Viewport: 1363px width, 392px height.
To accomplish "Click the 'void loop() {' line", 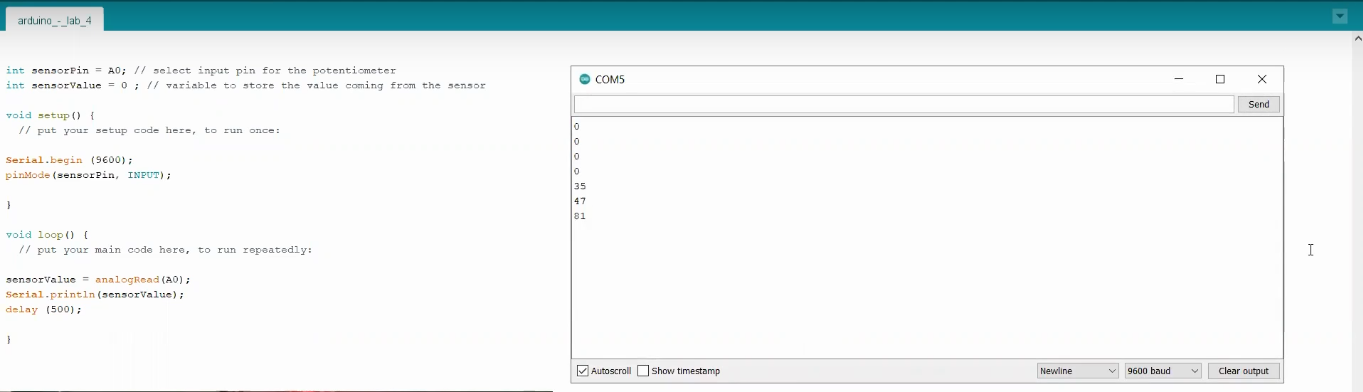I will point(47,235).
